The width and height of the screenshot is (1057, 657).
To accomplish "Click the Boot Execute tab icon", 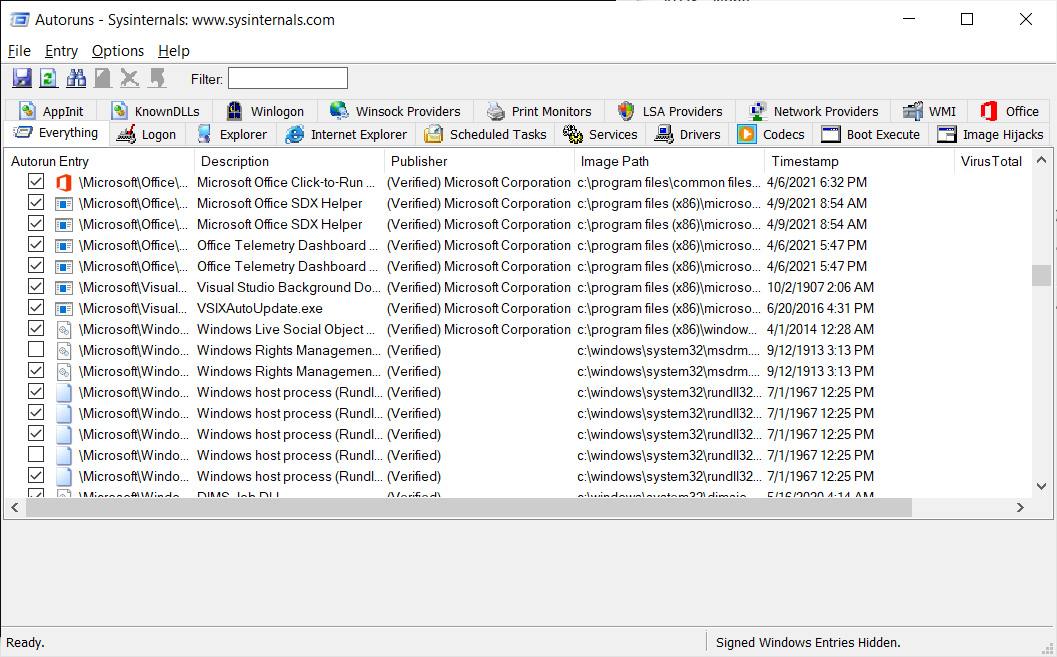I will pos(830,134).
